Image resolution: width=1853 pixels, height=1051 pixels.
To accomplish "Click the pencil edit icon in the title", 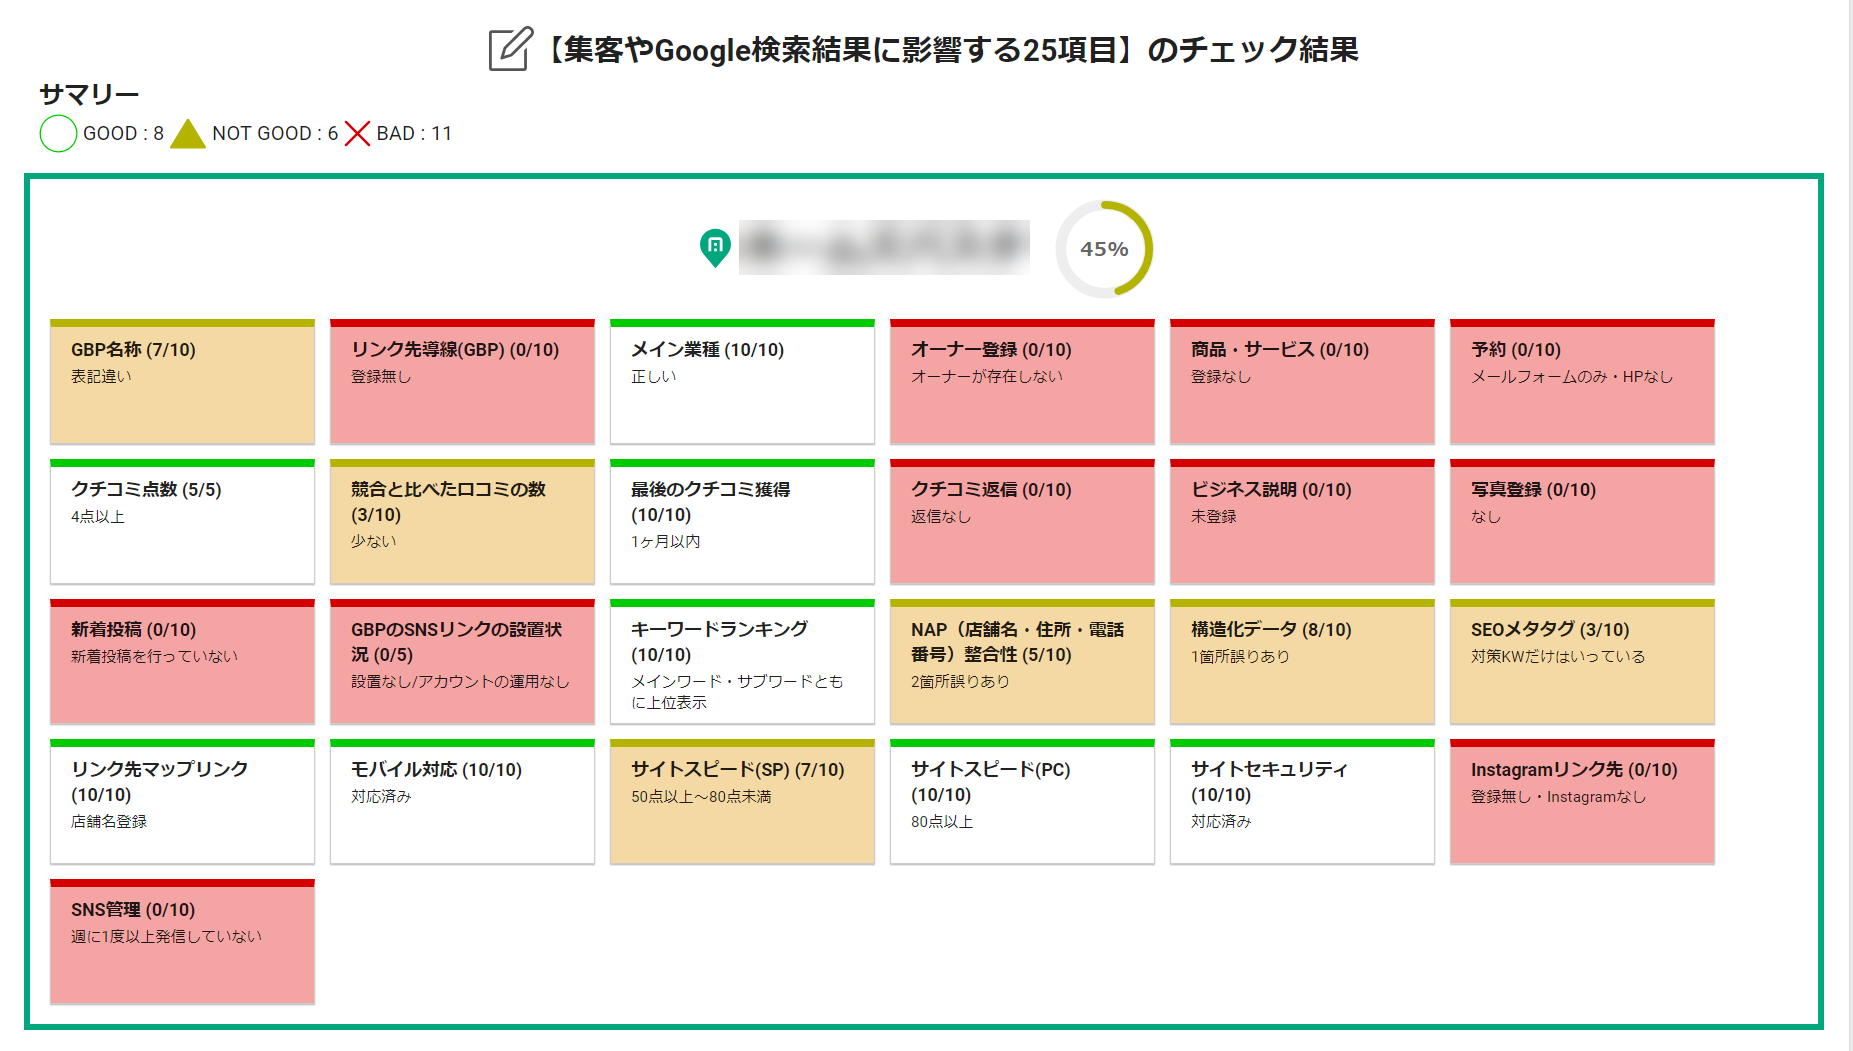I will coord(509,47).
